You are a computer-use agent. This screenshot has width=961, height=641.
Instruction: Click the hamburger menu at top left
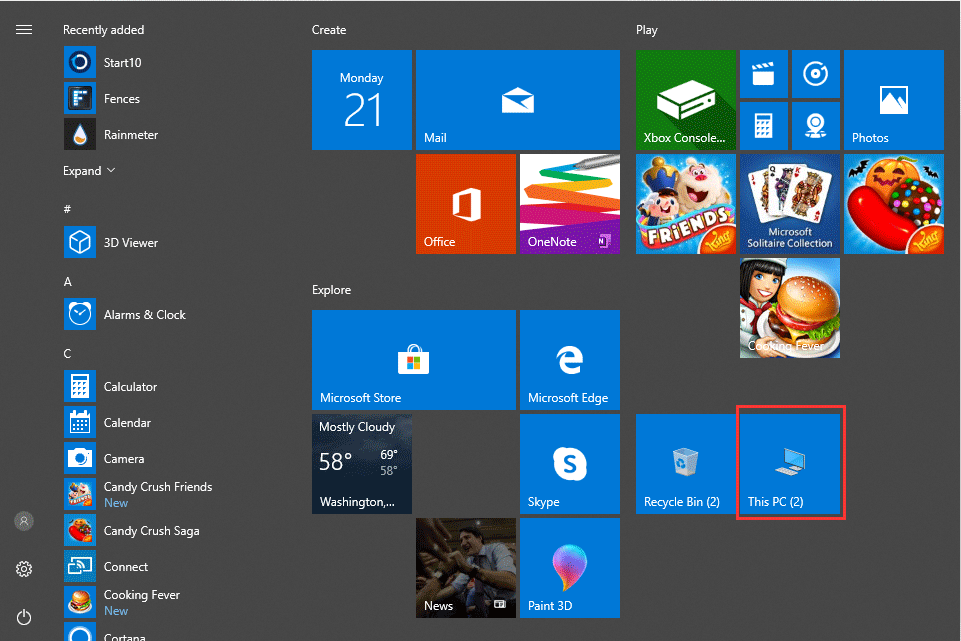[24, 29]
